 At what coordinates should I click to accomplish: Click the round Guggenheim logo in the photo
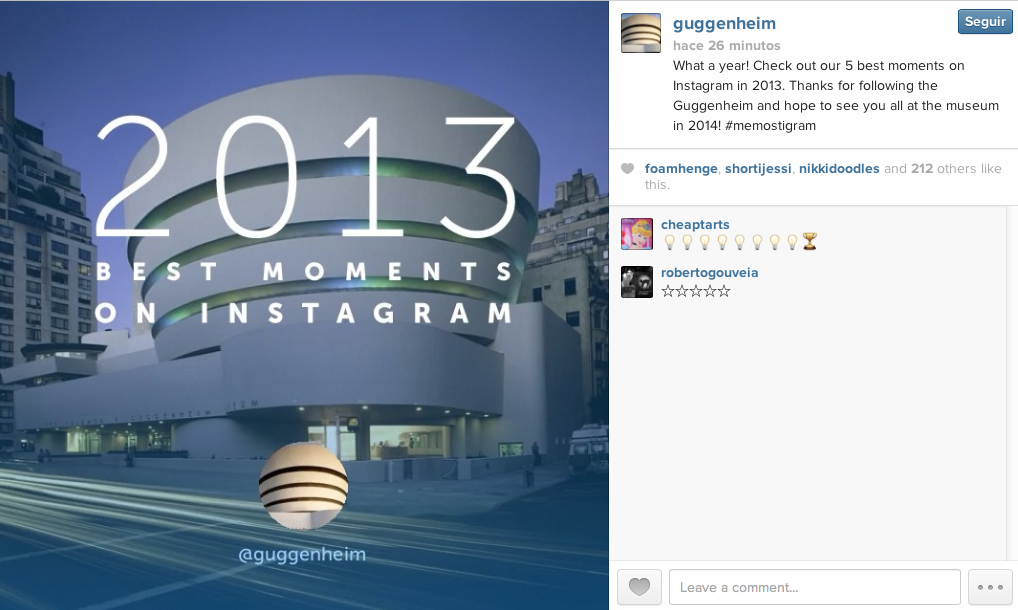(303, 486)
